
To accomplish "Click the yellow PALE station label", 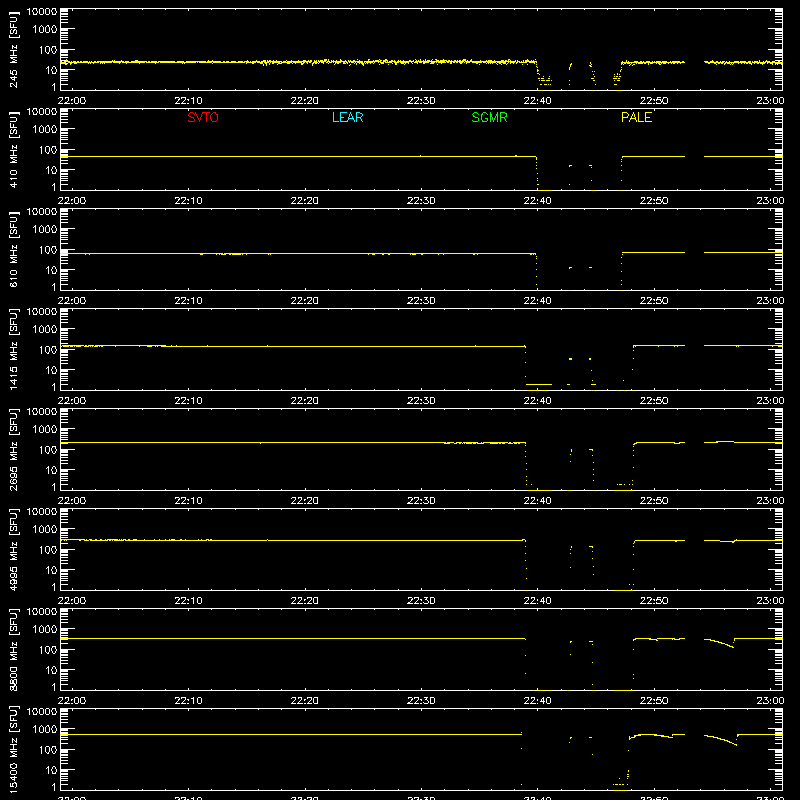I will (x=636, y=117).
